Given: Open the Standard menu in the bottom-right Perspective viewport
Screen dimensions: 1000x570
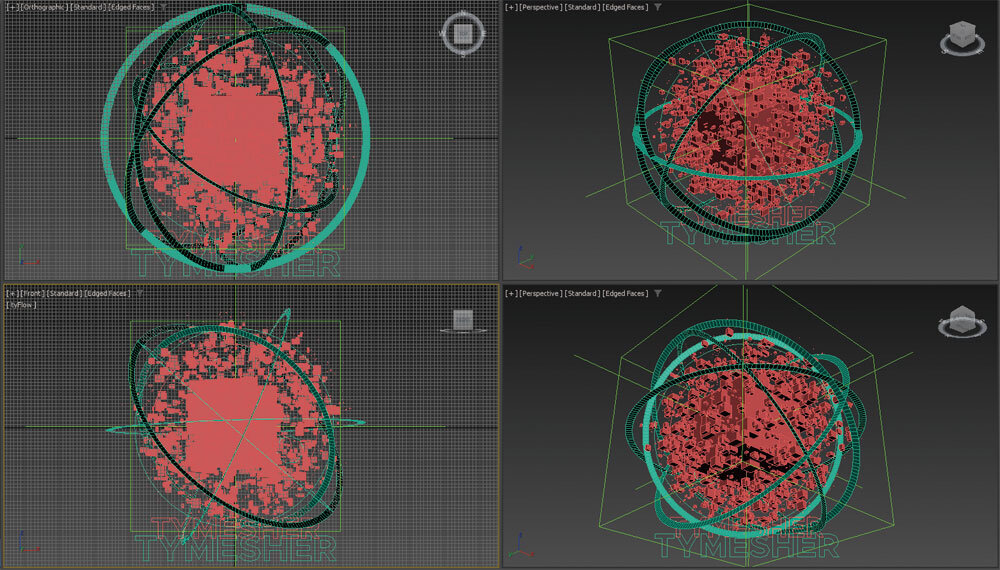Looking at the screenshot, I should tap(582, 293).
